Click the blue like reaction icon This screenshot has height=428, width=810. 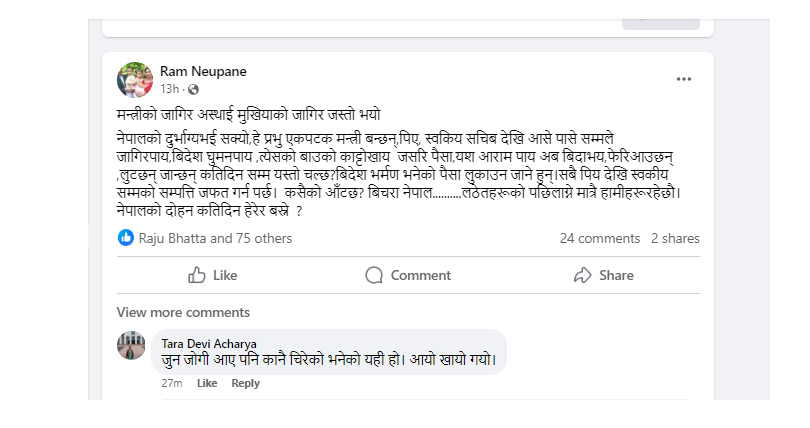point(126,238)
